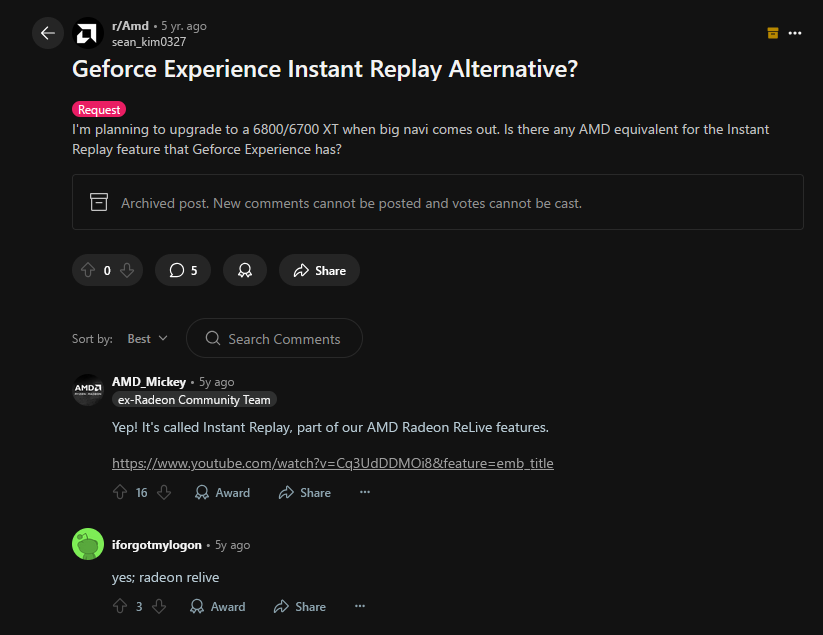
Task: Open the 5 comments button
Action: coord(183,270)
